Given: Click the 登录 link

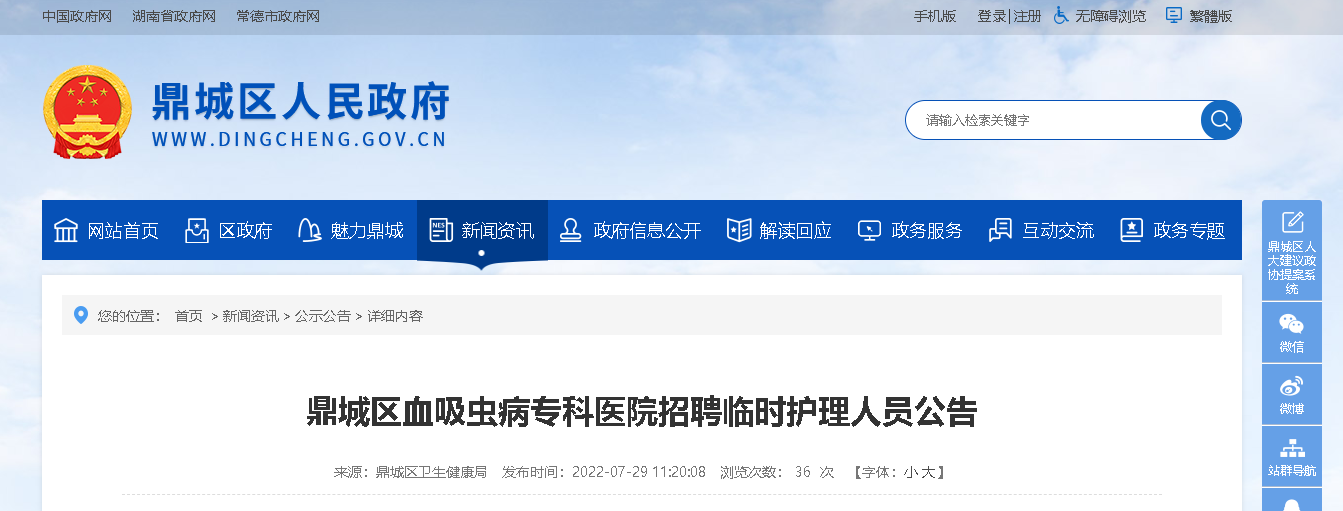Looking at the screenshot, I should point(992,16).
